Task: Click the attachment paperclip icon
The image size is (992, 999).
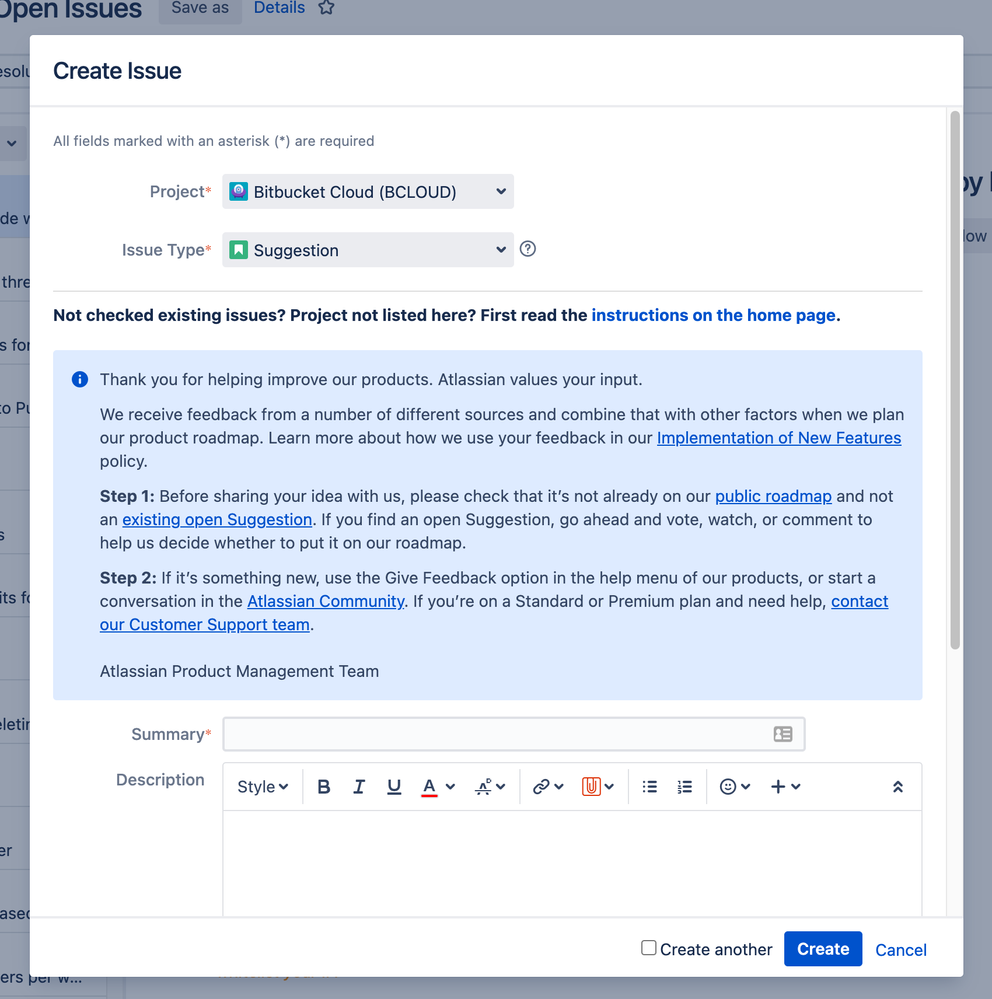Action: coord(591,787)
